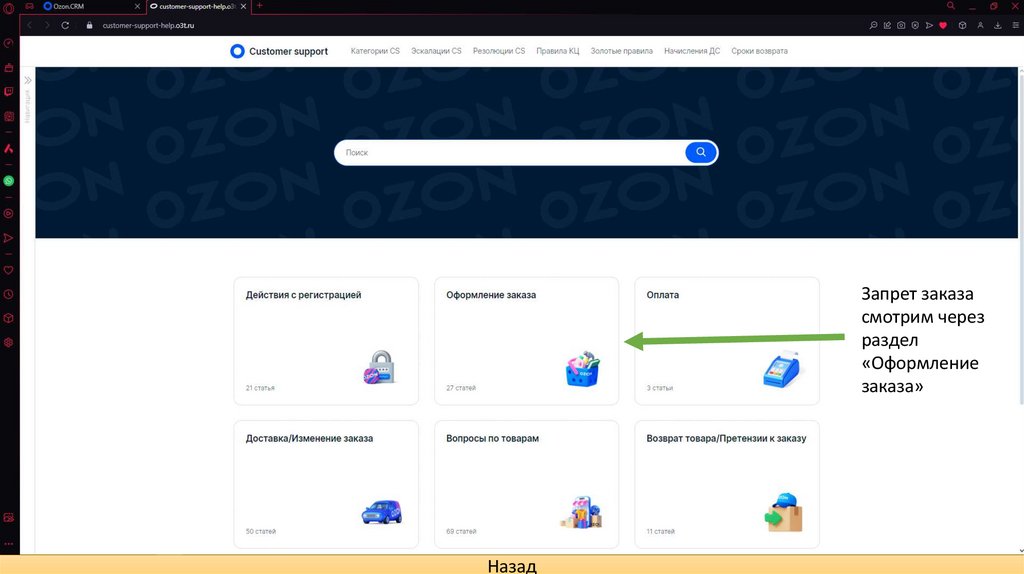Reload the current page

click(x=65, y=25)
